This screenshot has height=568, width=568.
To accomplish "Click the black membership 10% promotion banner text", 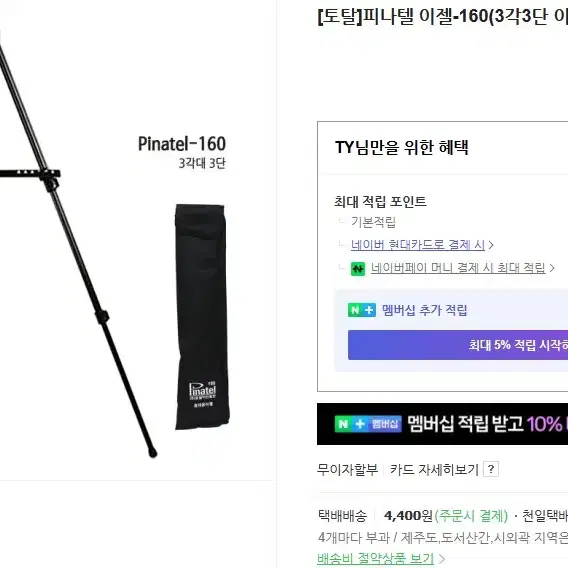I will [488, 424].
